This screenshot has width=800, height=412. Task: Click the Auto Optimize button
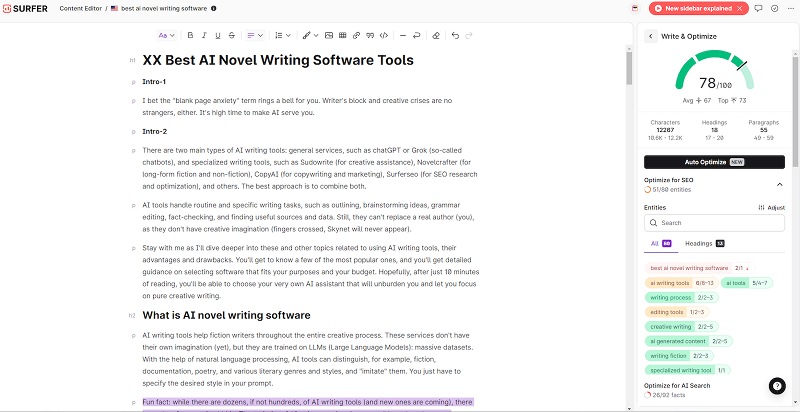click(x=714, y=162)
